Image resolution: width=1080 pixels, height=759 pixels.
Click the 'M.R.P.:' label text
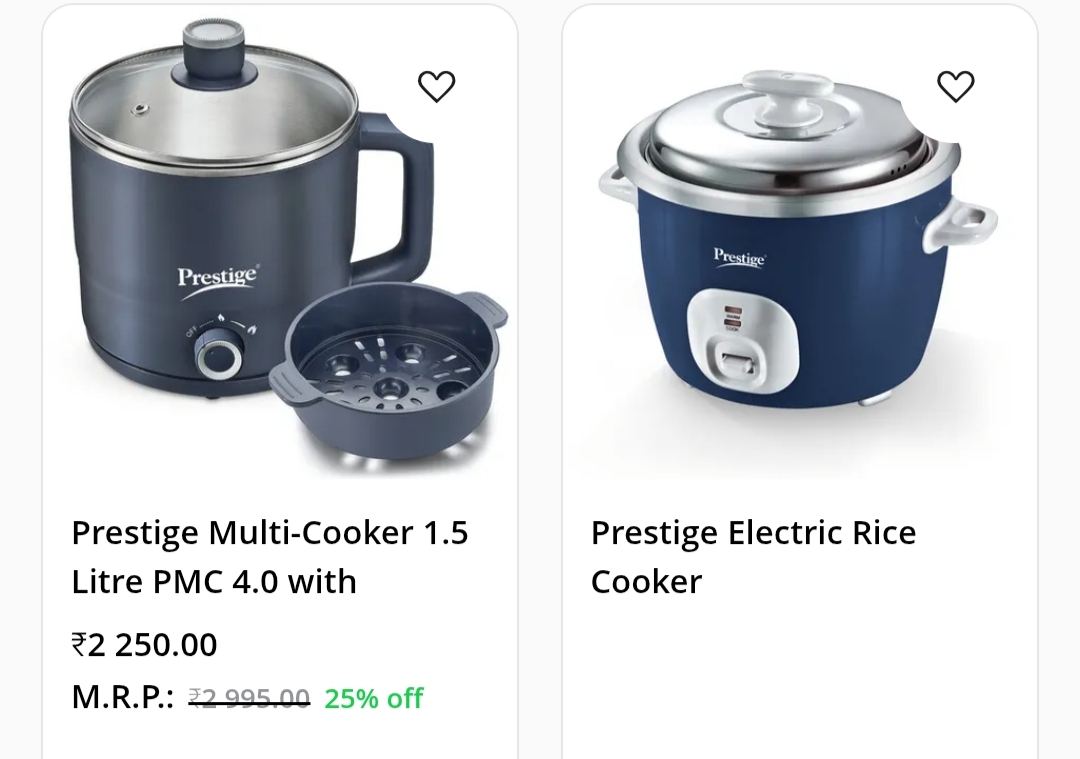click(x=123, y=698)
